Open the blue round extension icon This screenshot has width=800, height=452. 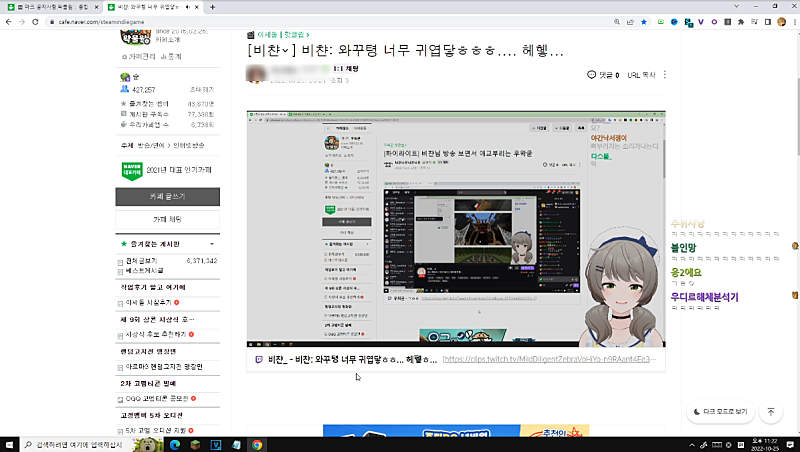coord(674,22)
